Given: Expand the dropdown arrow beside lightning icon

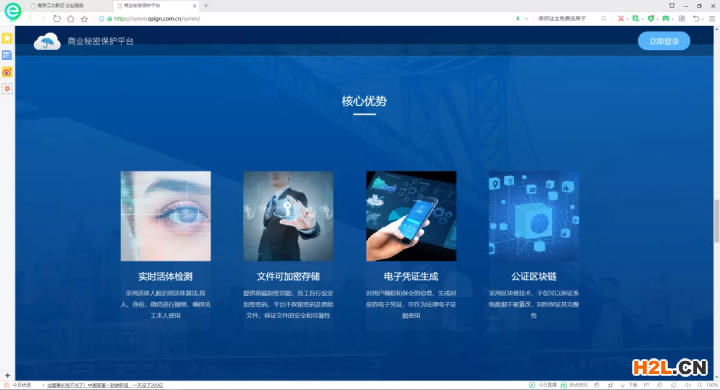Looking at the screenshot, I should click(x=526, y=18).
